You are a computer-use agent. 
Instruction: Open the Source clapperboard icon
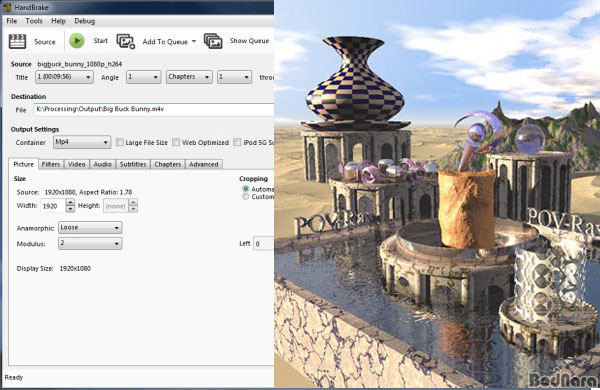tap(17, 41)
